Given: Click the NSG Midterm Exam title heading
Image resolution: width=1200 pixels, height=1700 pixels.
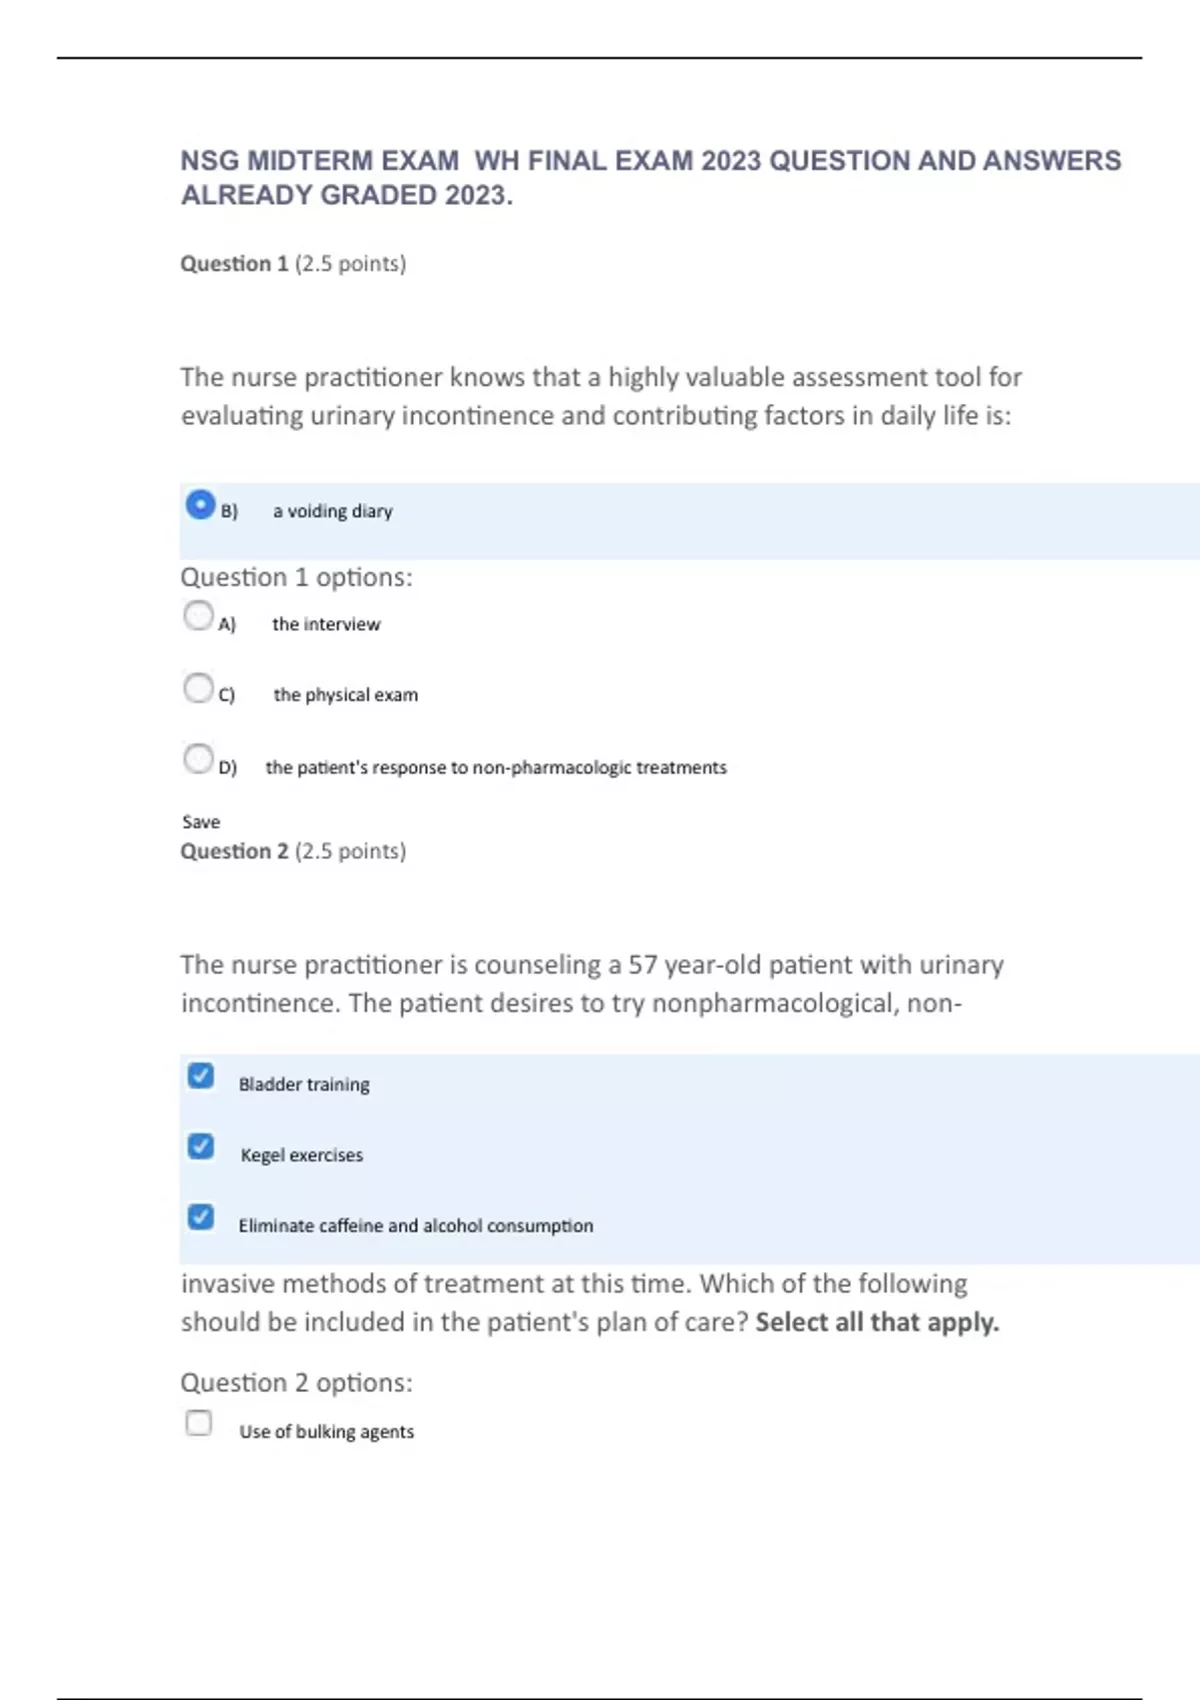Looking at the screenshot, I should pyautogui.click(x=650, y=177).
